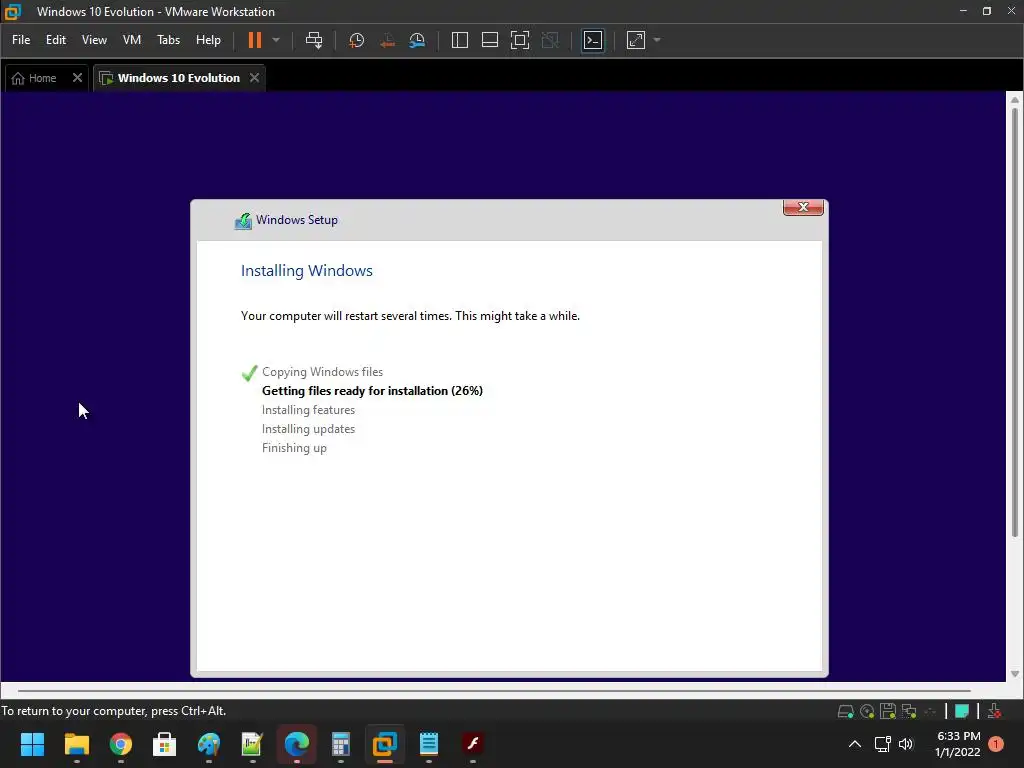Toggle the thumbnail bar view
The width and height of the screenshot is (1024, 768).
(490, 40)
